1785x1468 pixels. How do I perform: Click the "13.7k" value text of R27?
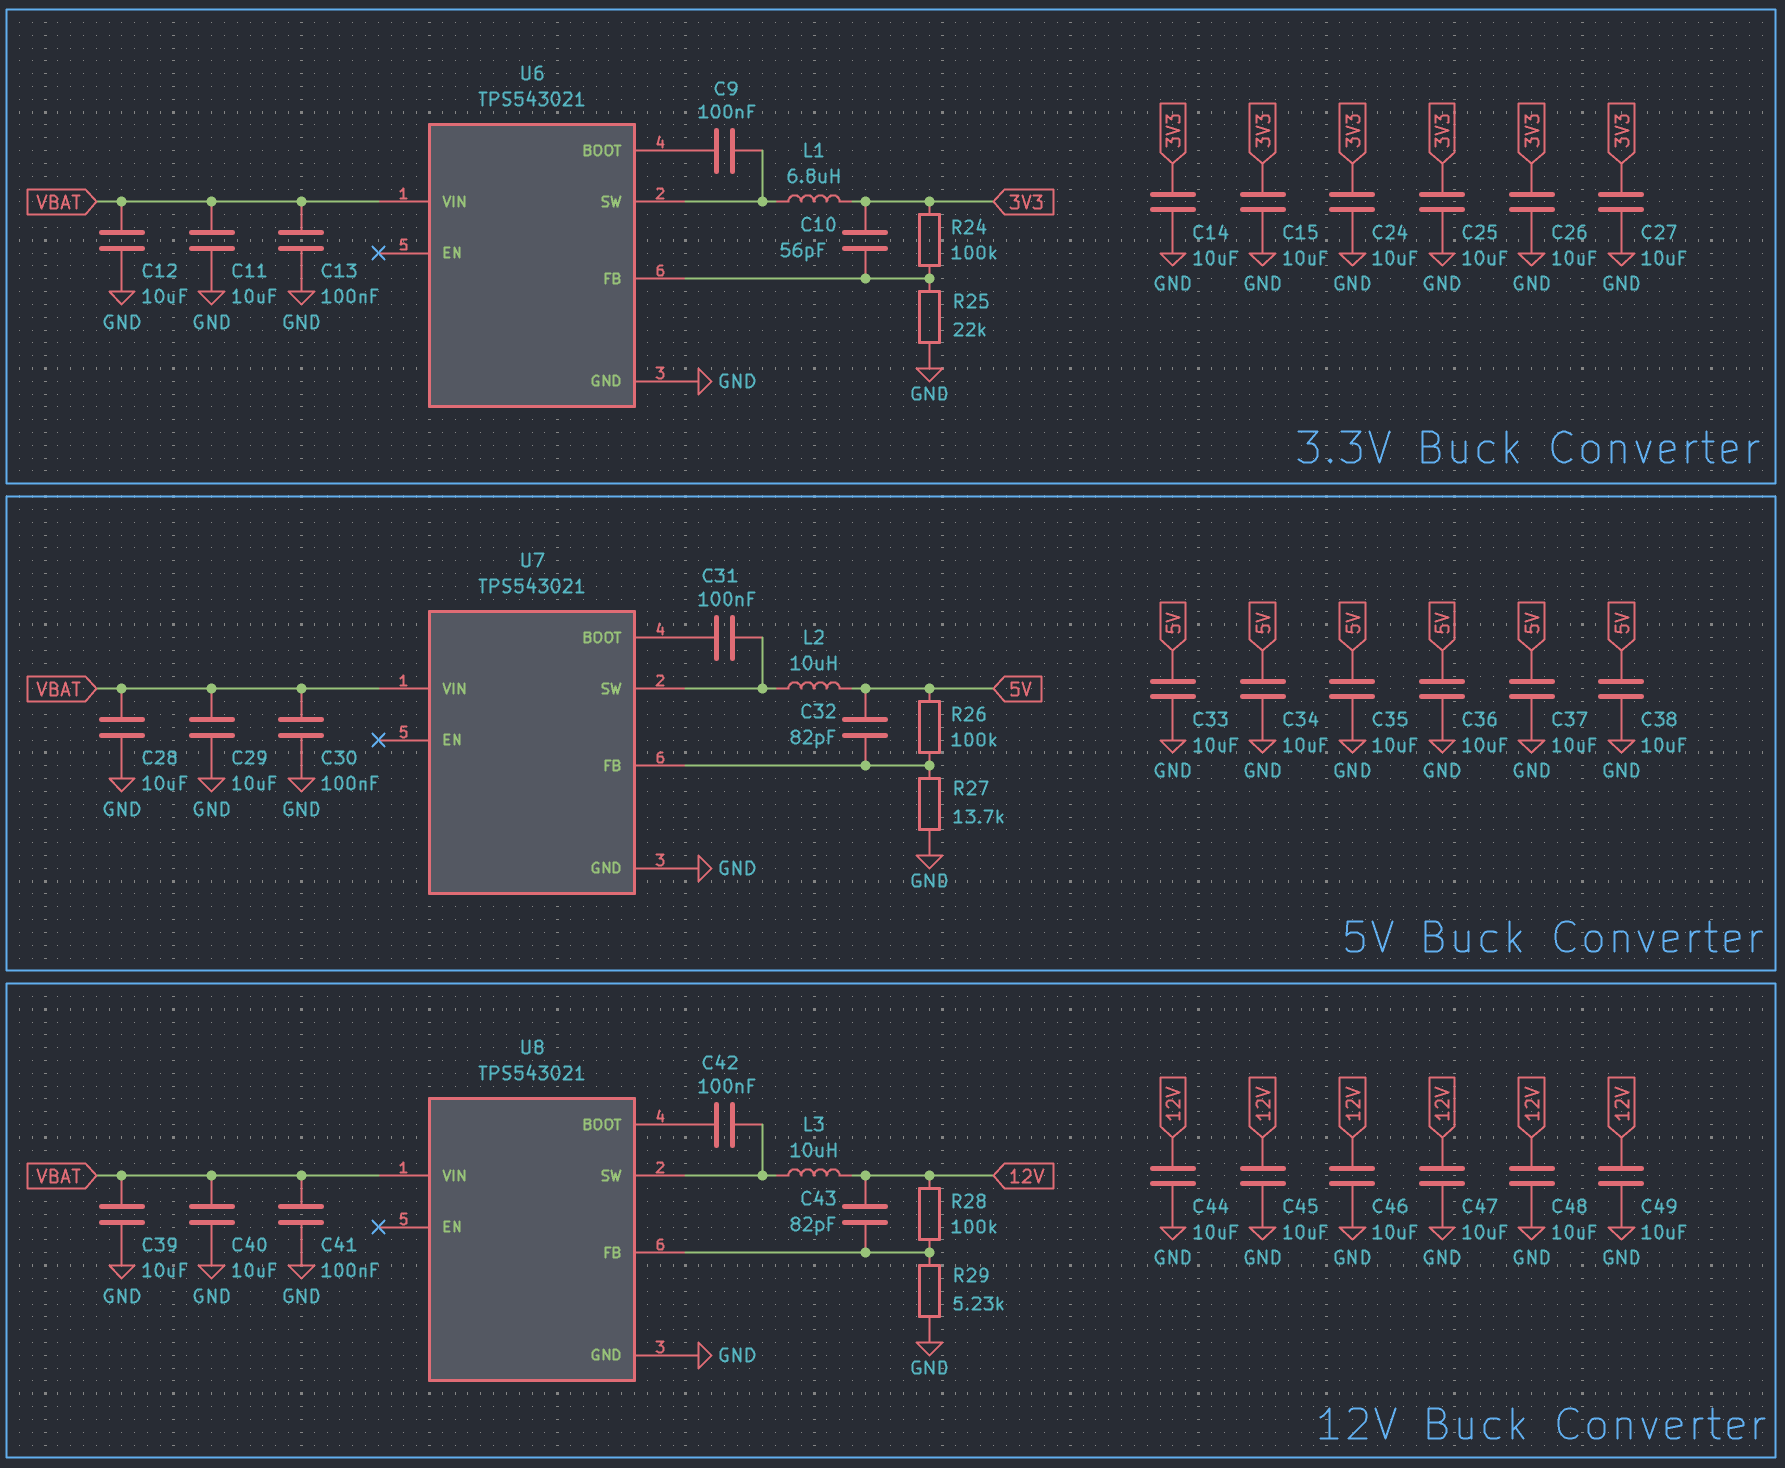pos(978,817)
